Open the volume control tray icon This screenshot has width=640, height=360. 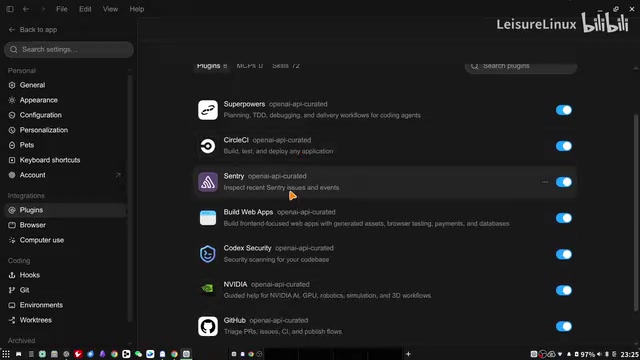coord(599,354)
